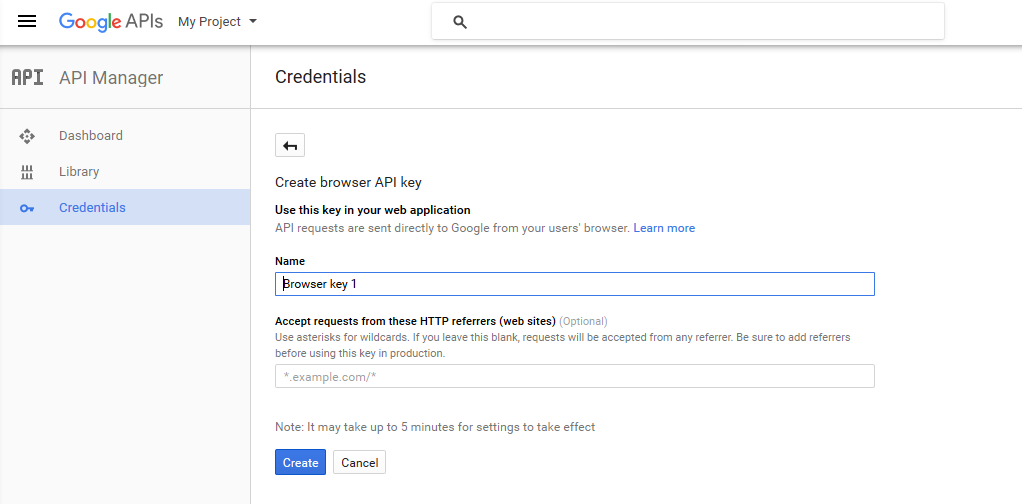Click the Library sidebar icon
Viewport: 1022px width, 504px height.
click(27, 172)
